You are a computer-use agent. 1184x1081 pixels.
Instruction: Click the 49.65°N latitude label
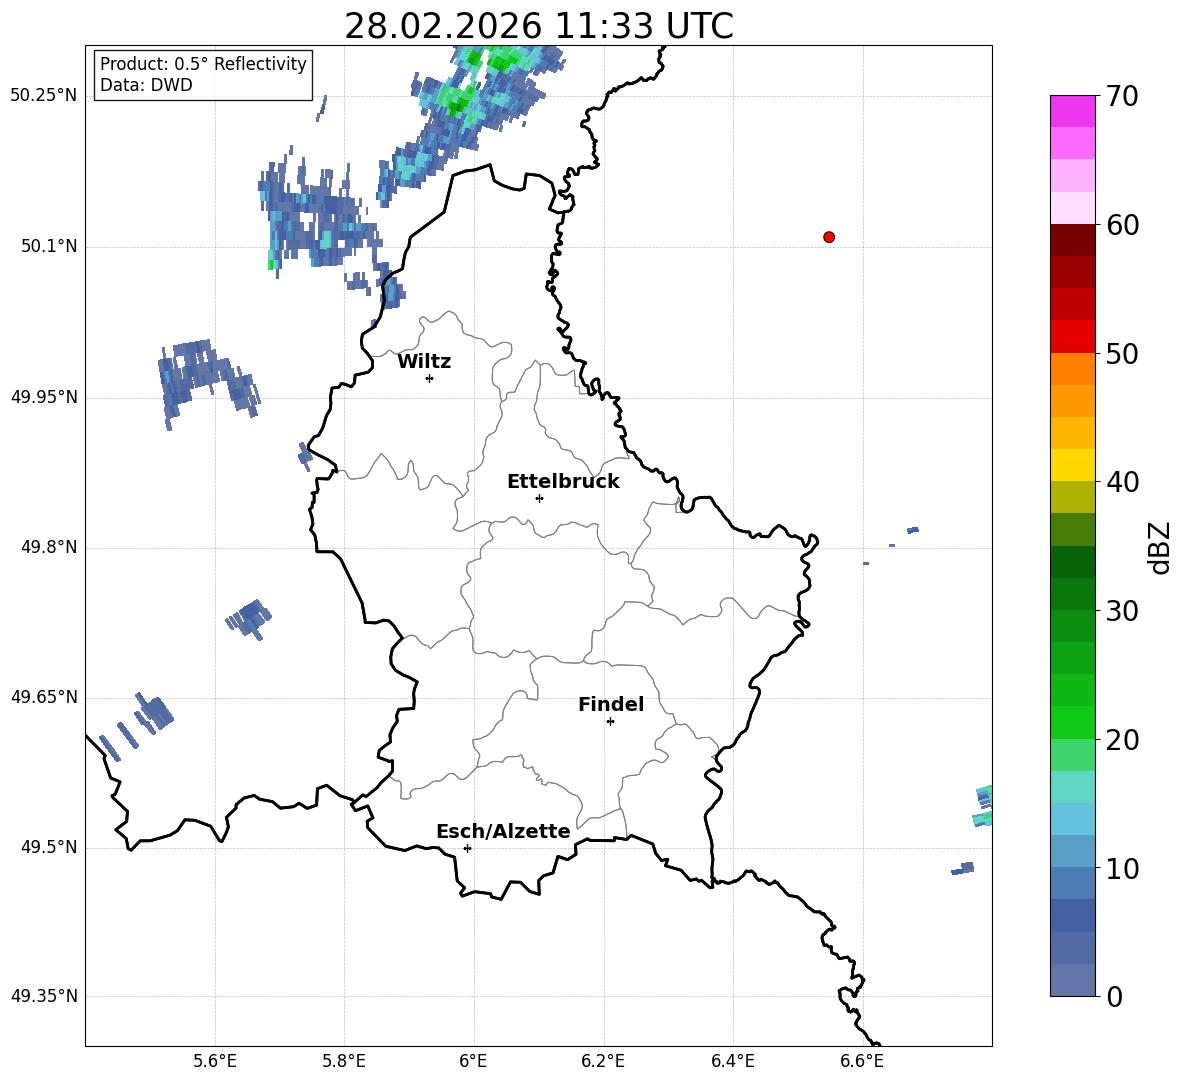coord(44,697)
